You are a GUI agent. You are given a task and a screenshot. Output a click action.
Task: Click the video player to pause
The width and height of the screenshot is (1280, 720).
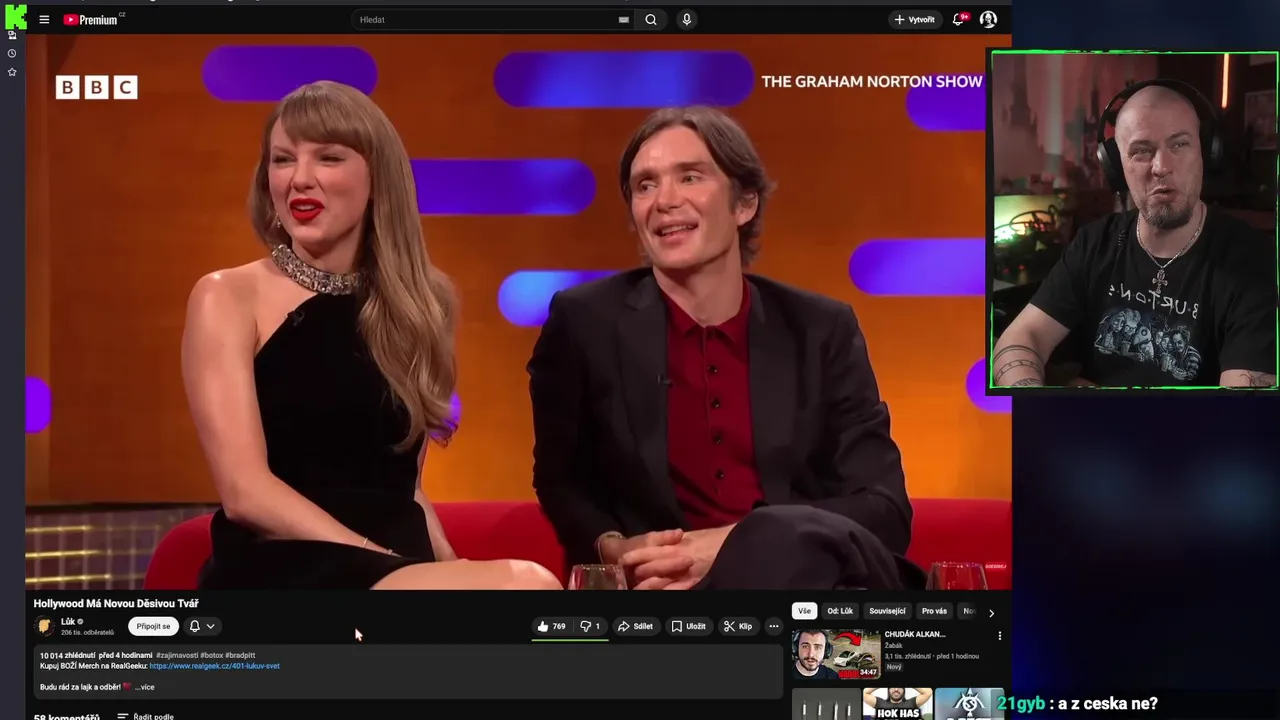click(x=518, y=312)
